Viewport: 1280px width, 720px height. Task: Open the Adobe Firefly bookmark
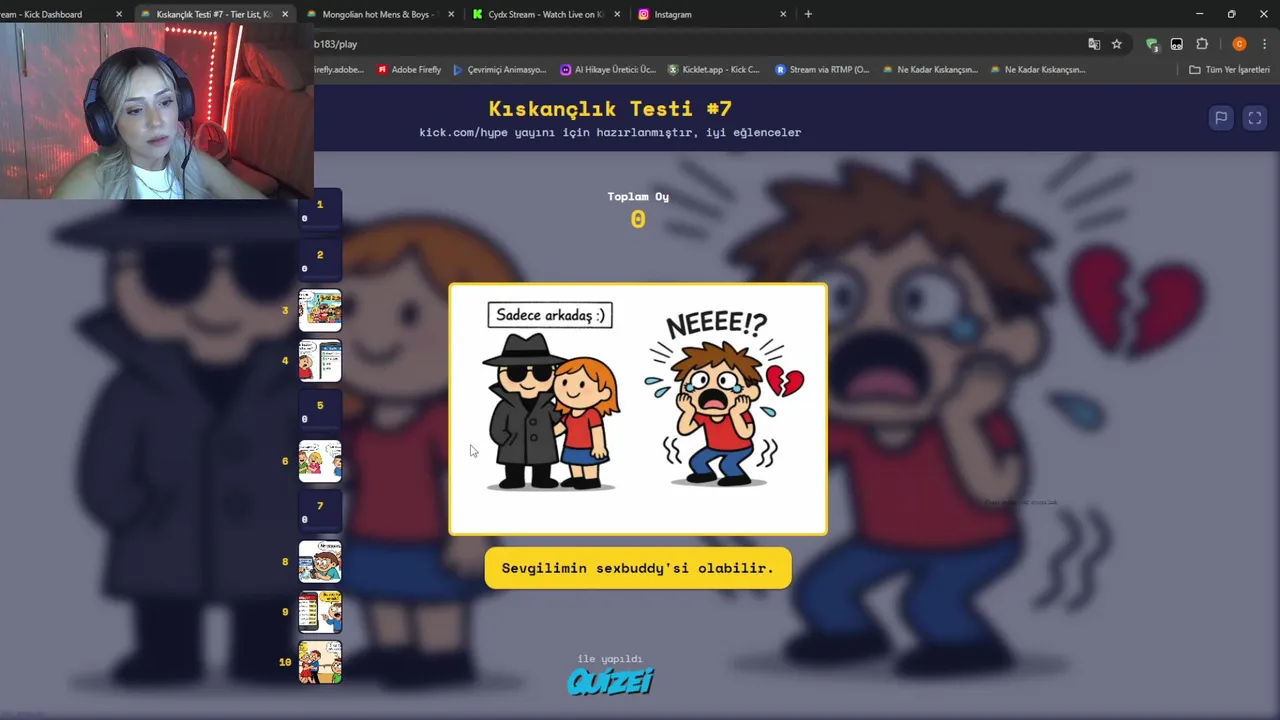409,70
